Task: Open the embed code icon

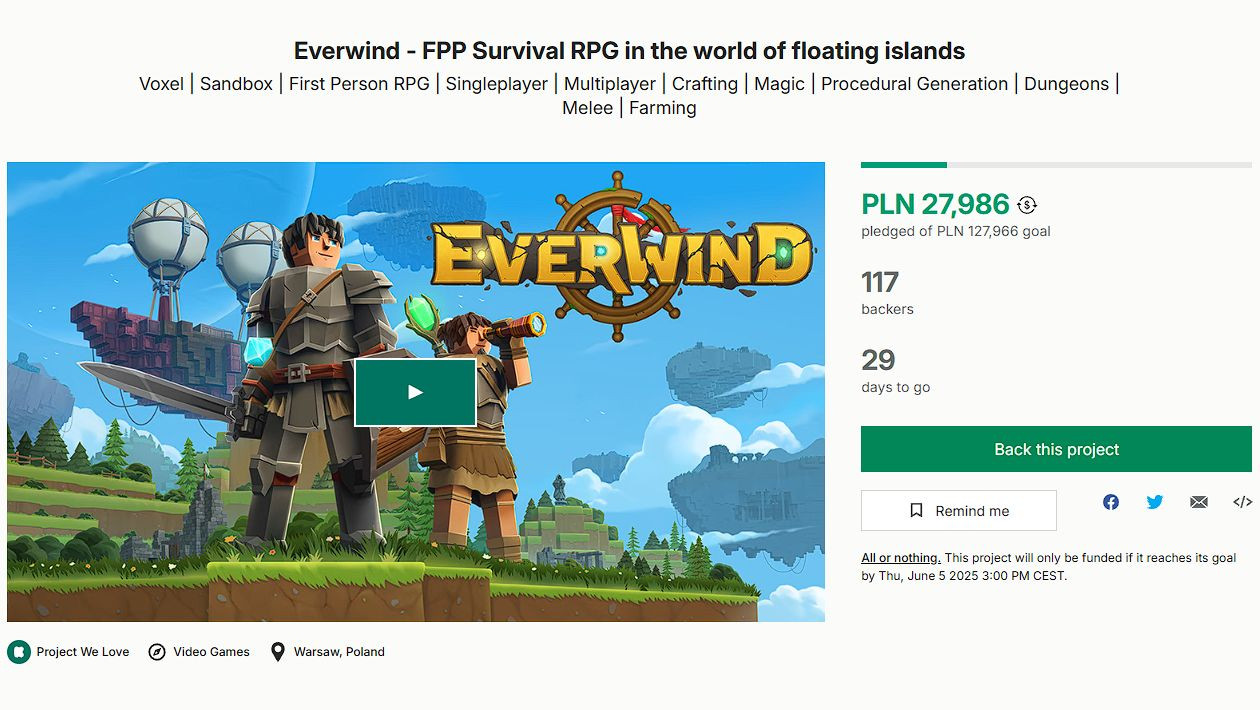Action: [x=1242, y=502]
